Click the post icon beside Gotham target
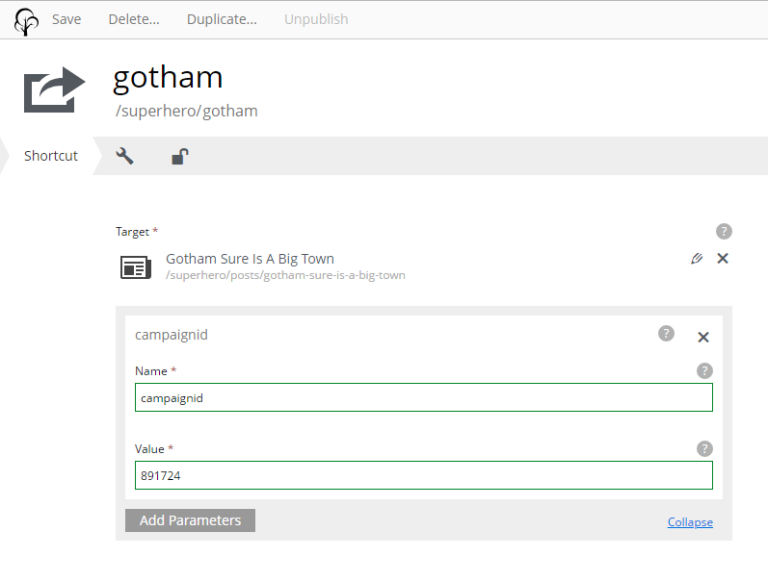Image resolution: width=768 pixels, height=582 pixels. [136, 267]
